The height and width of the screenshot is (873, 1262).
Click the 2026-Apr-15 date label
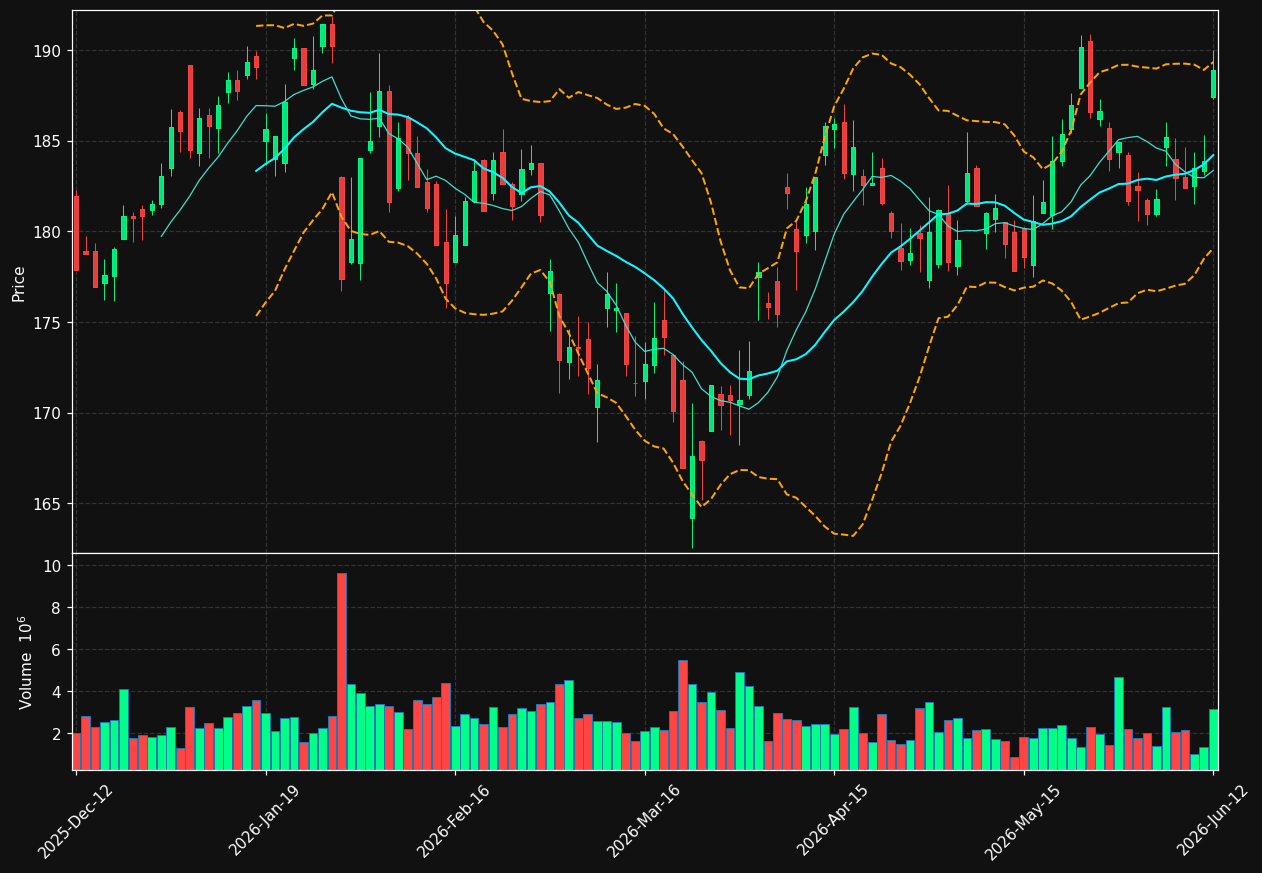point(834,820)
